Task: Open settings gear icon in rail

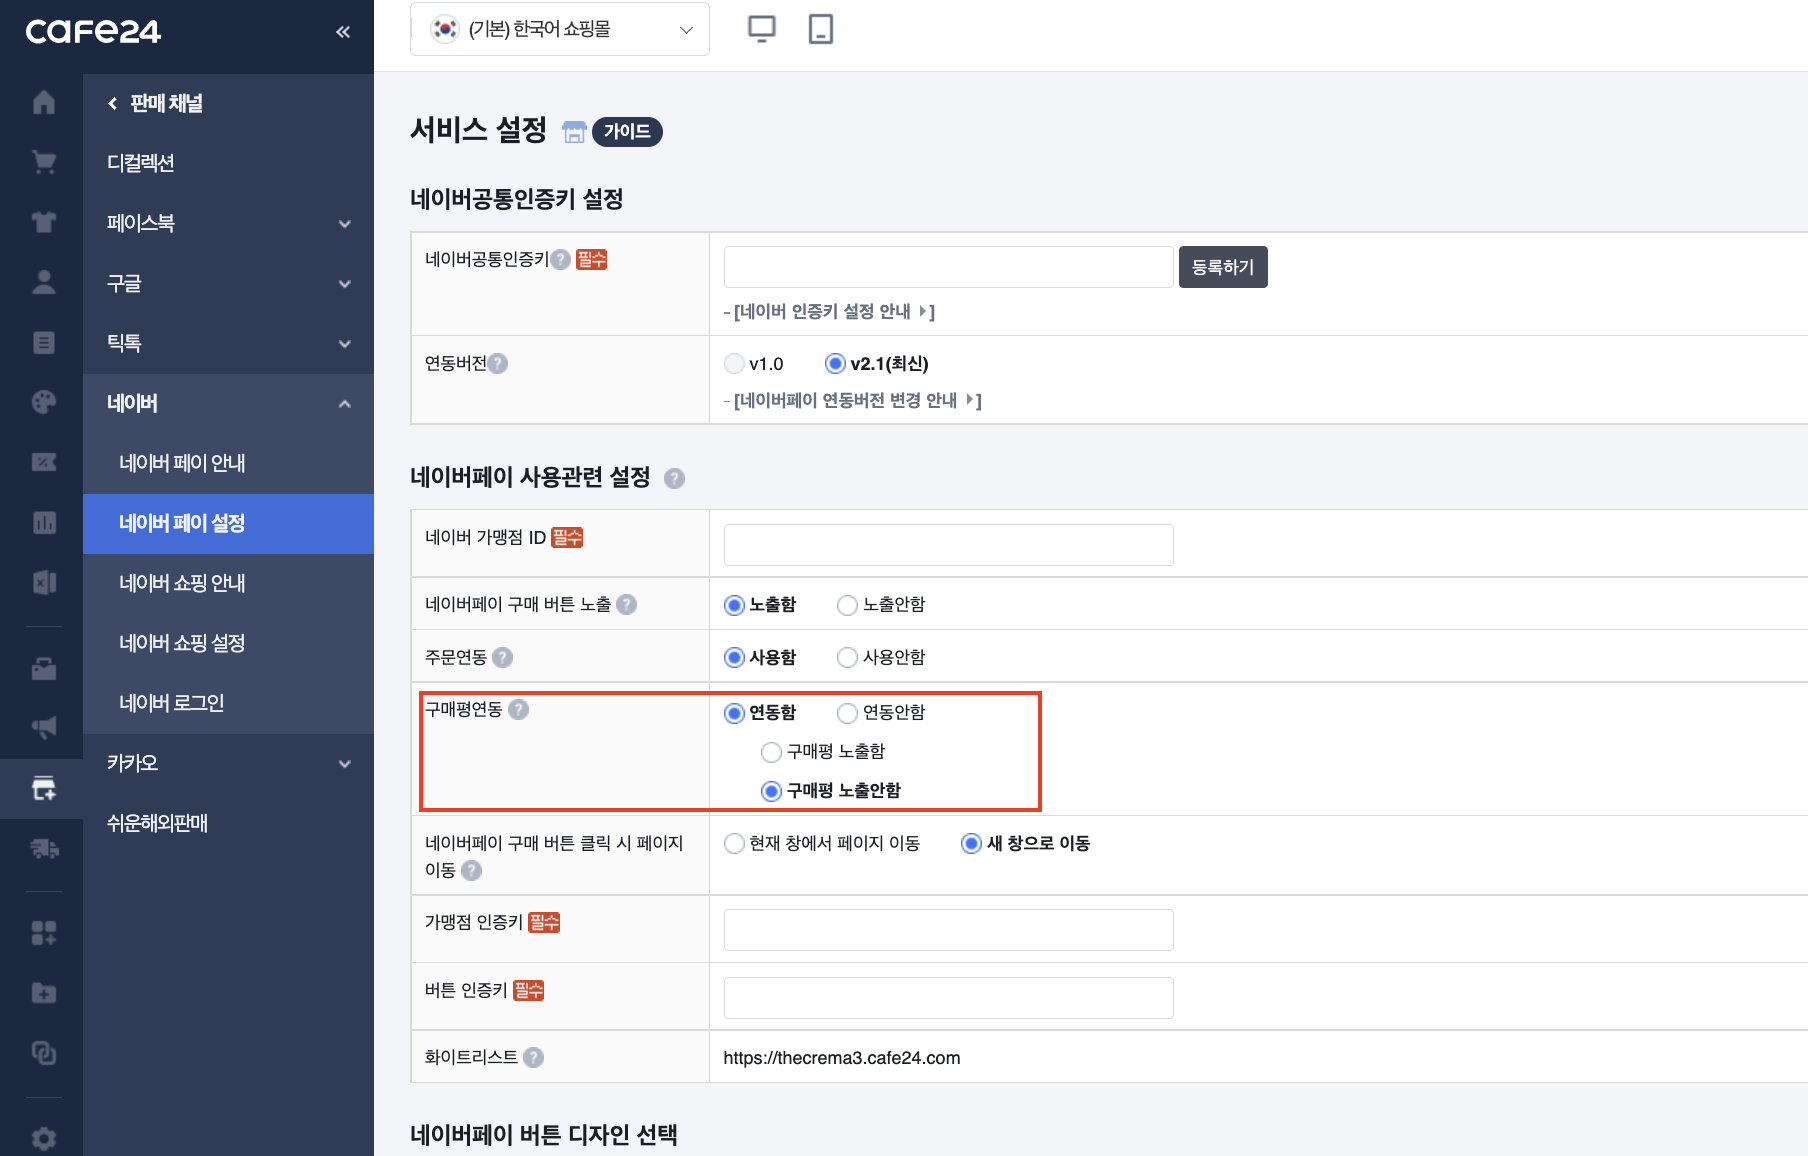Action: click(x=43, y=1138)
